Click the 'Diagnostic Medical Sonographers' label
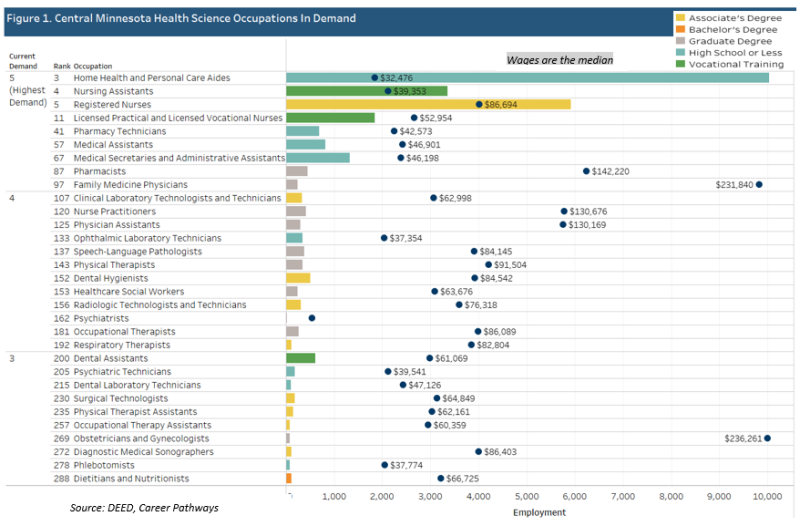800x526 pixels. [144, 452]
